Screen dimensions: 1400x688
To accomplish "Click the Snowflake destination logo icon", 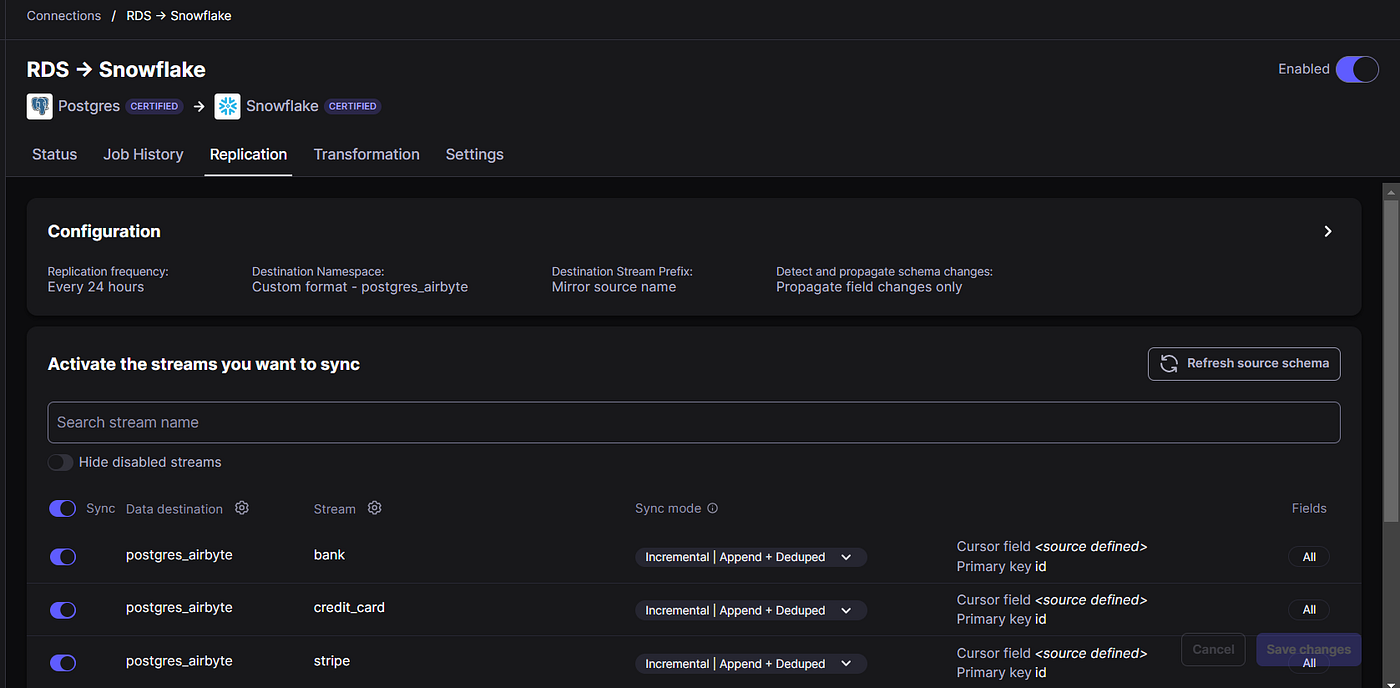I will [x=227, y=106].
